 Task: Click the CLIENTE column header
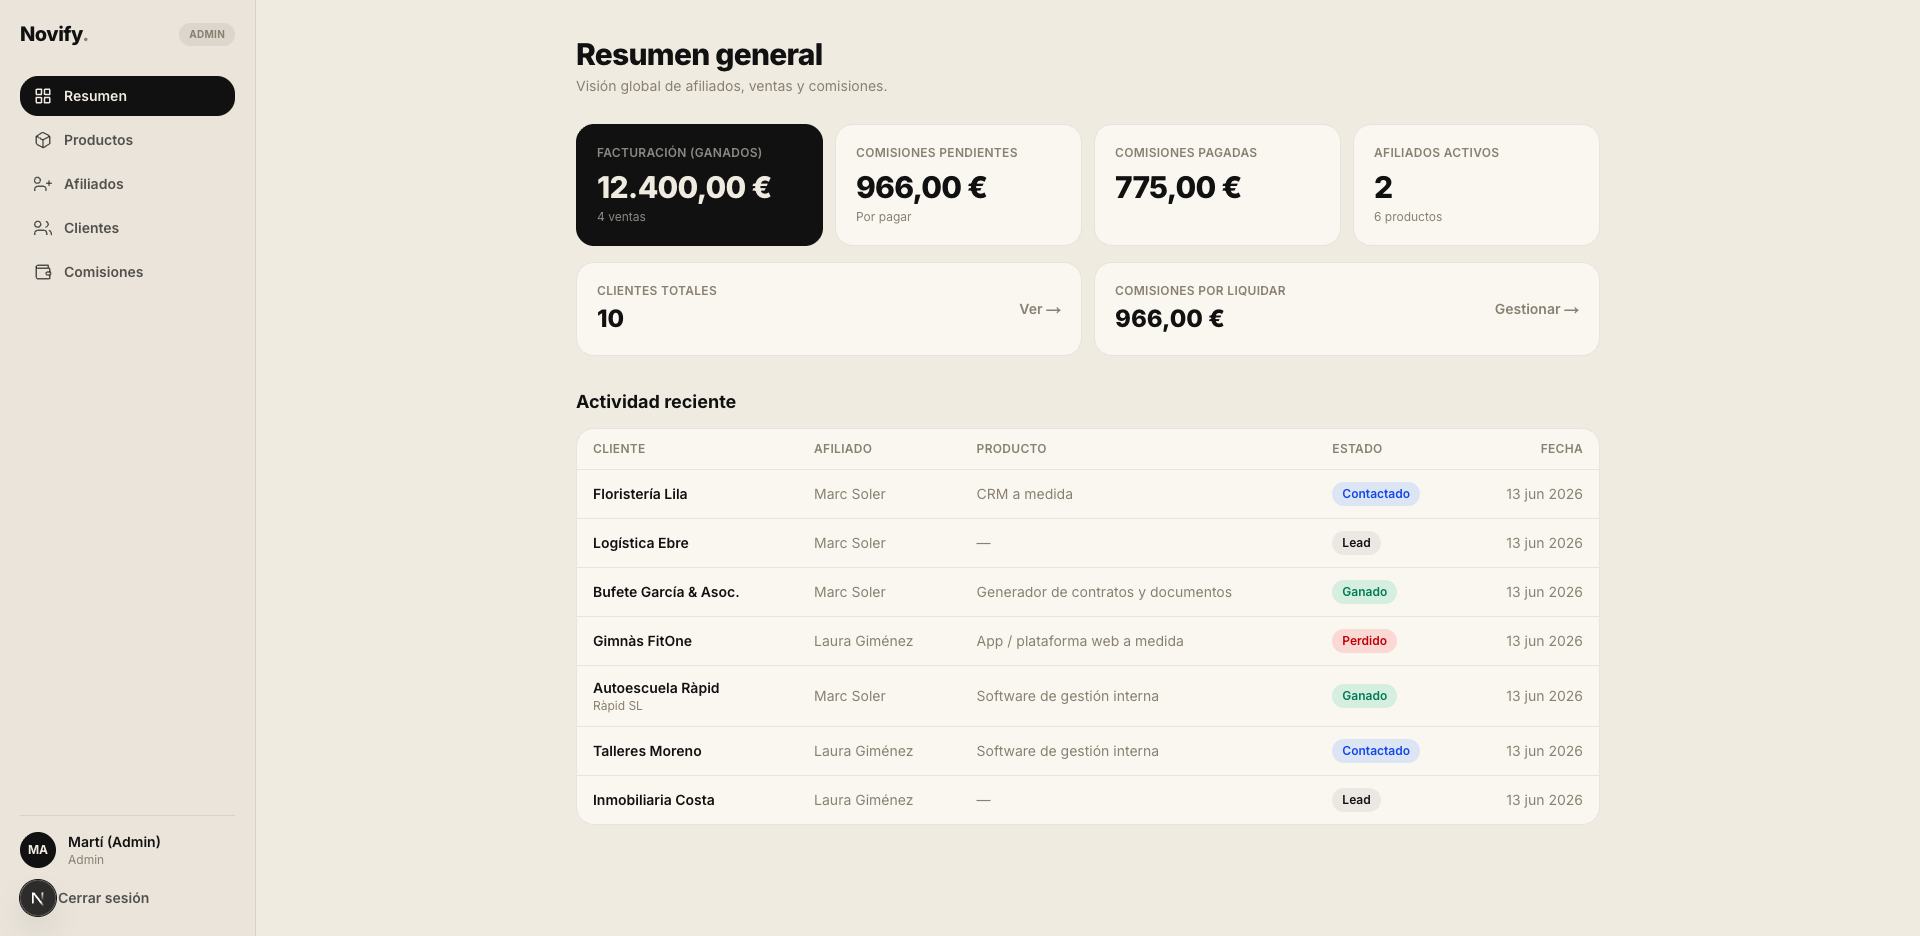coord(619,449)
